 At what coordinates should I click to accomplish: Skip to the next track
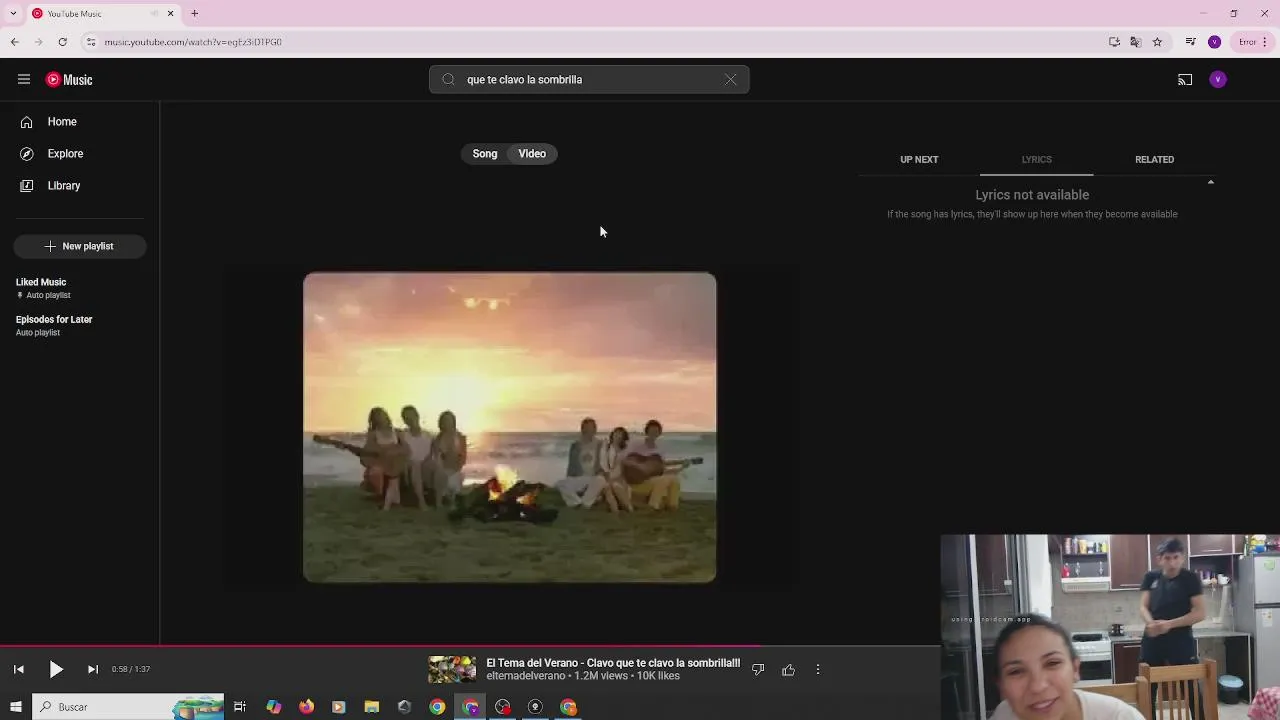pyautogui.click(x=92, y=670)
